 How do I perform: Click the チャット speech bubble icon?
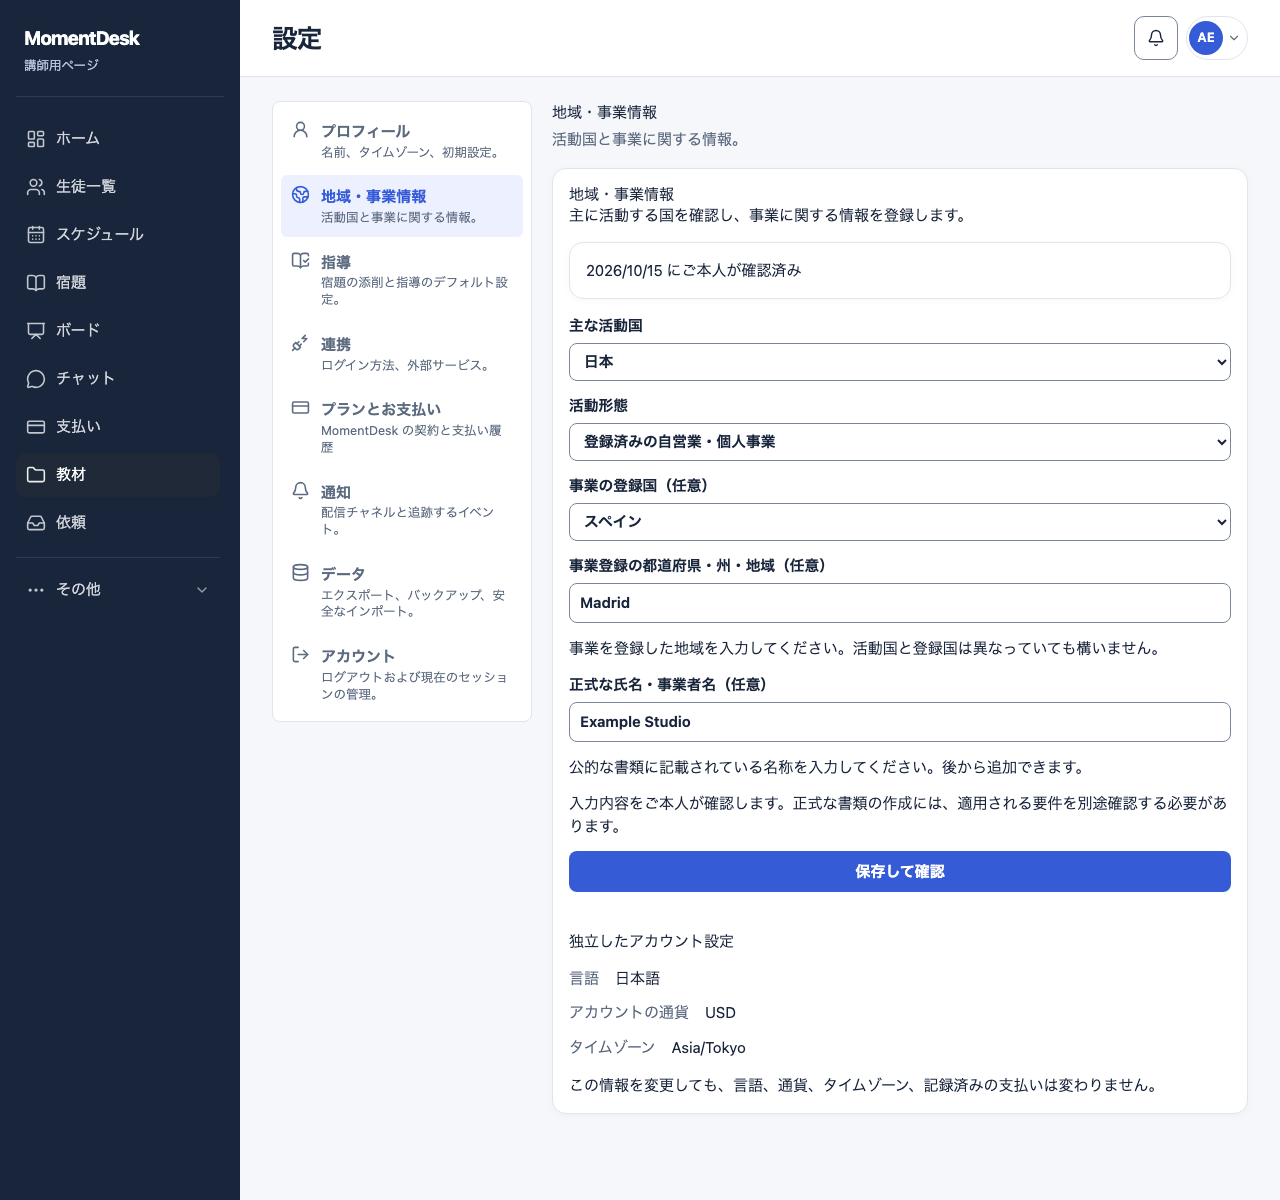coord(36,379)
